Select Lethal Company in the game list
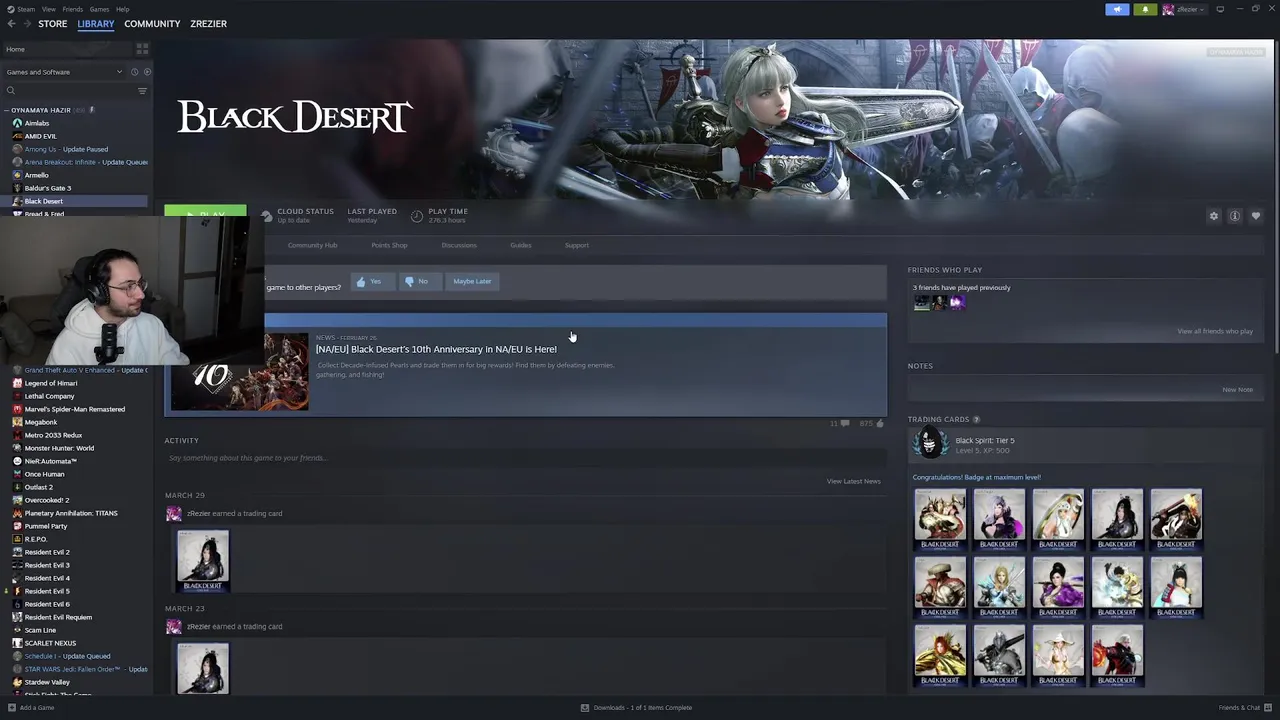The image size is (1280, 720). [49, 396]
